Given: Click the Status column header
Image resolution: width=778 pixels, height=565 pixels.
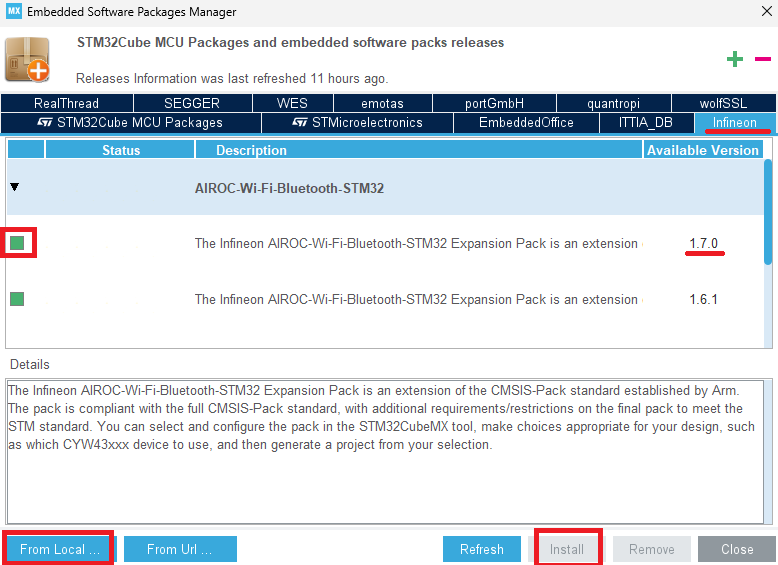Looking at the screenshot, I should (x=120, y=150).
